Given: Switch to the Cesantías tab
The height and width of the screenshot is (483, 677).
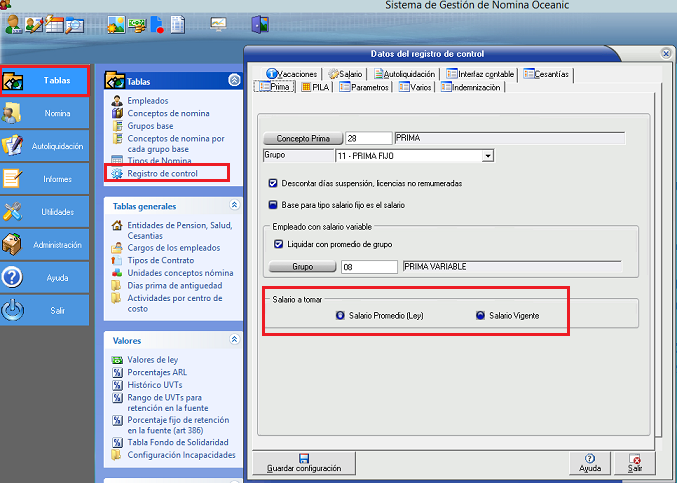Looking at the screenshot, I should point(545,74).
